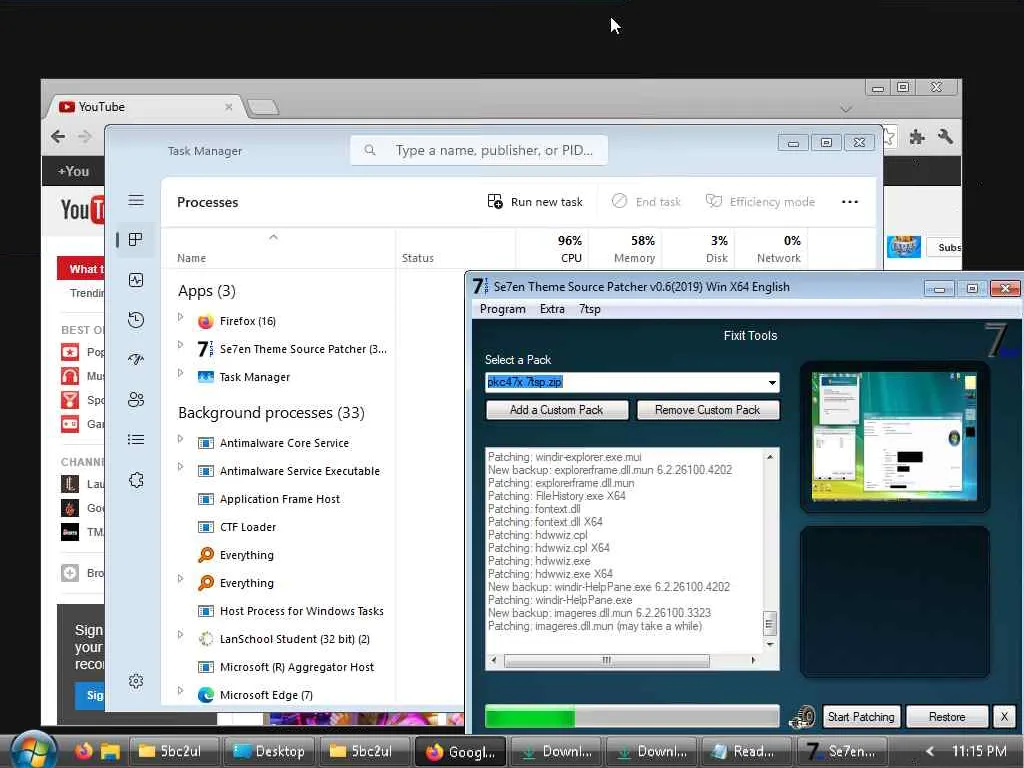Click the three-dot more options in Task Manager
The height and width of the screenshot is (768, 1024).
(850, 202)
